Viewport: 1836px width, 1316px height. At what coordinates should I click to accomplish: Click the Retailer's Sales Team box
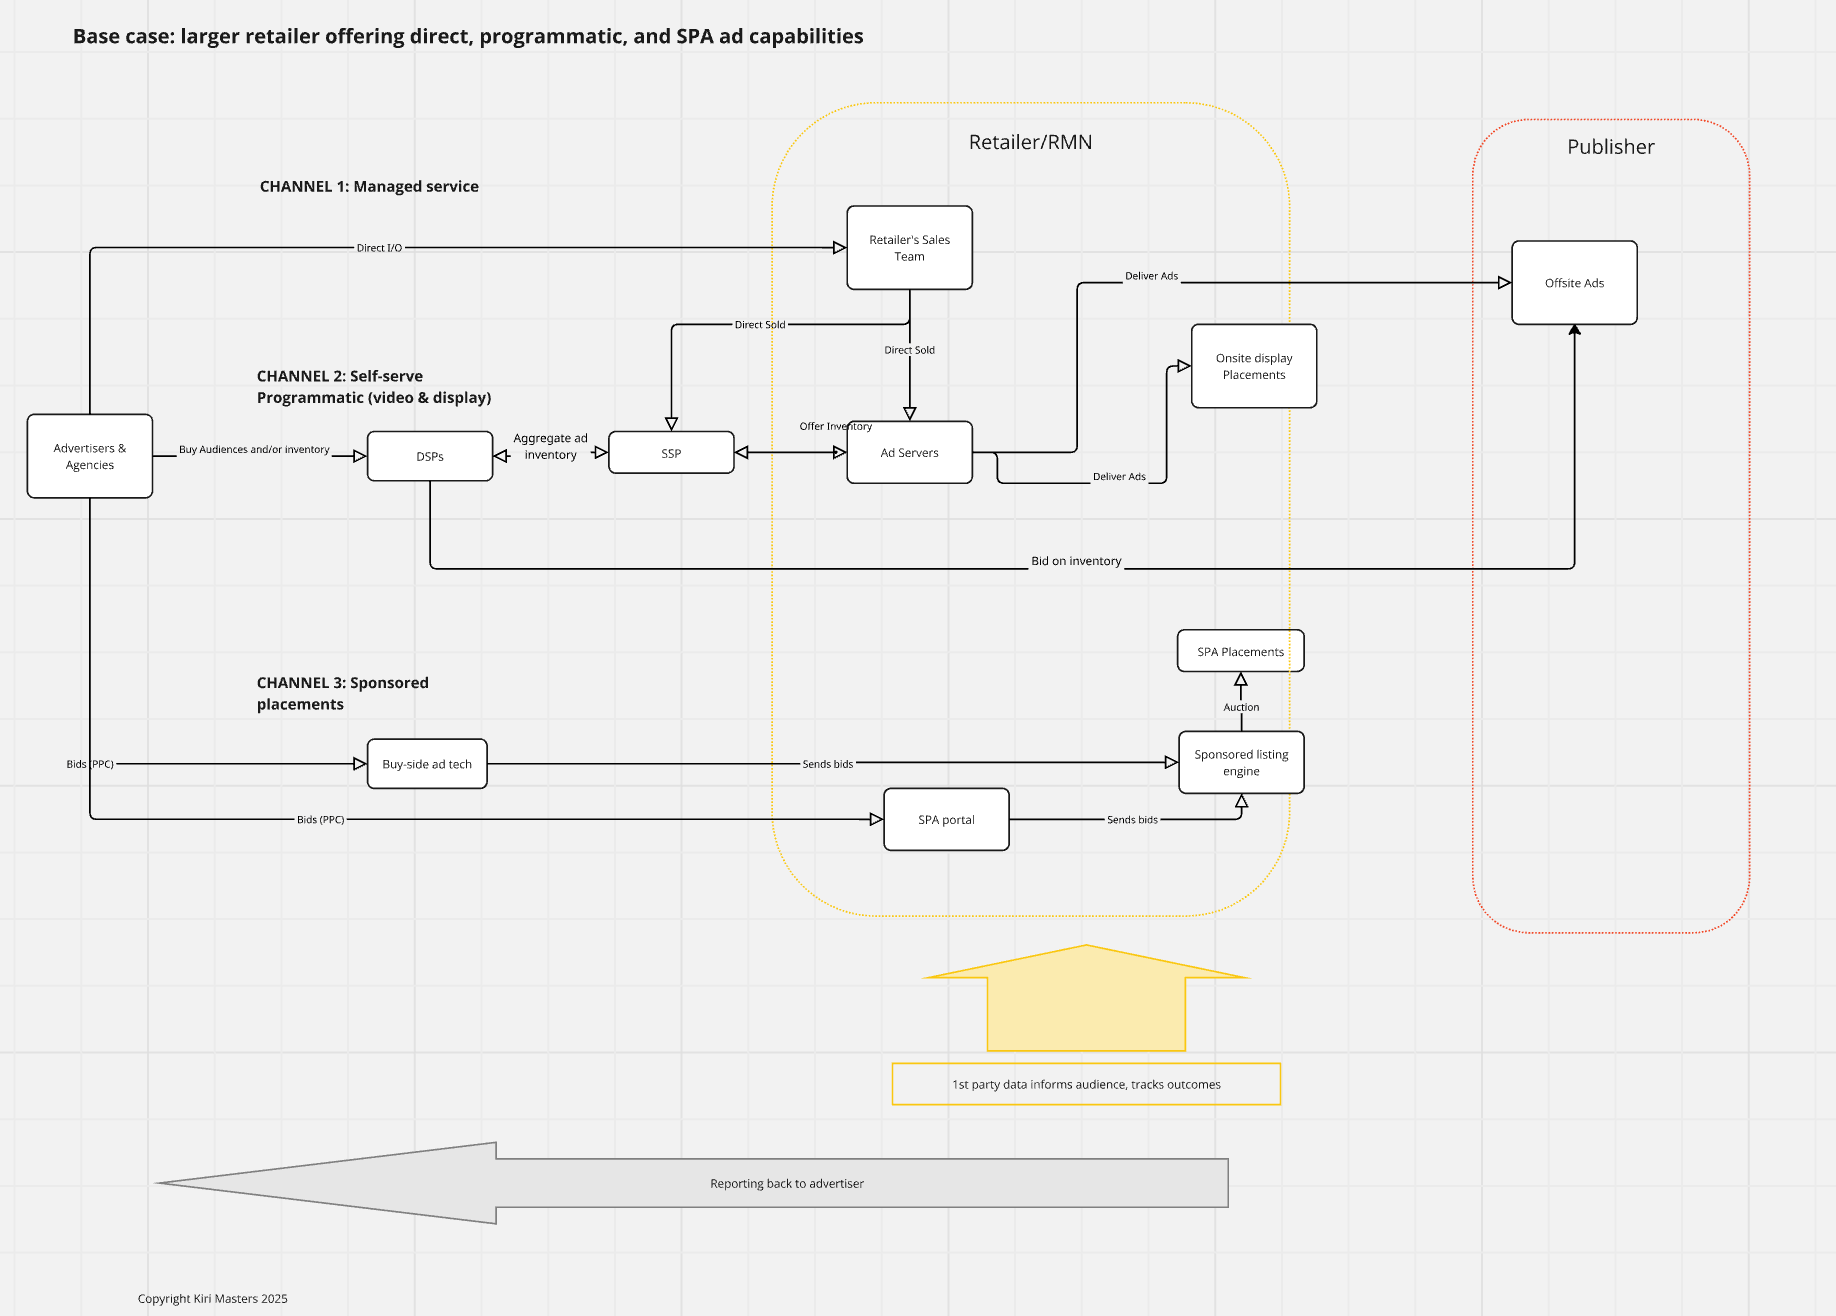click(x=909, y=248)
